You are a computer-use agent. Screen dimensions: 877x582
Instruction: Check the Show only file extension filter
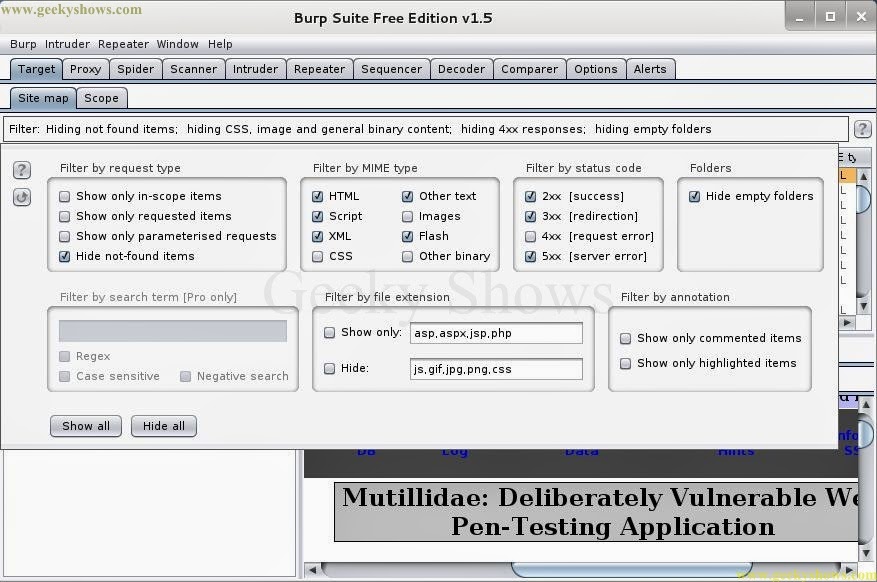coord(329,332)
